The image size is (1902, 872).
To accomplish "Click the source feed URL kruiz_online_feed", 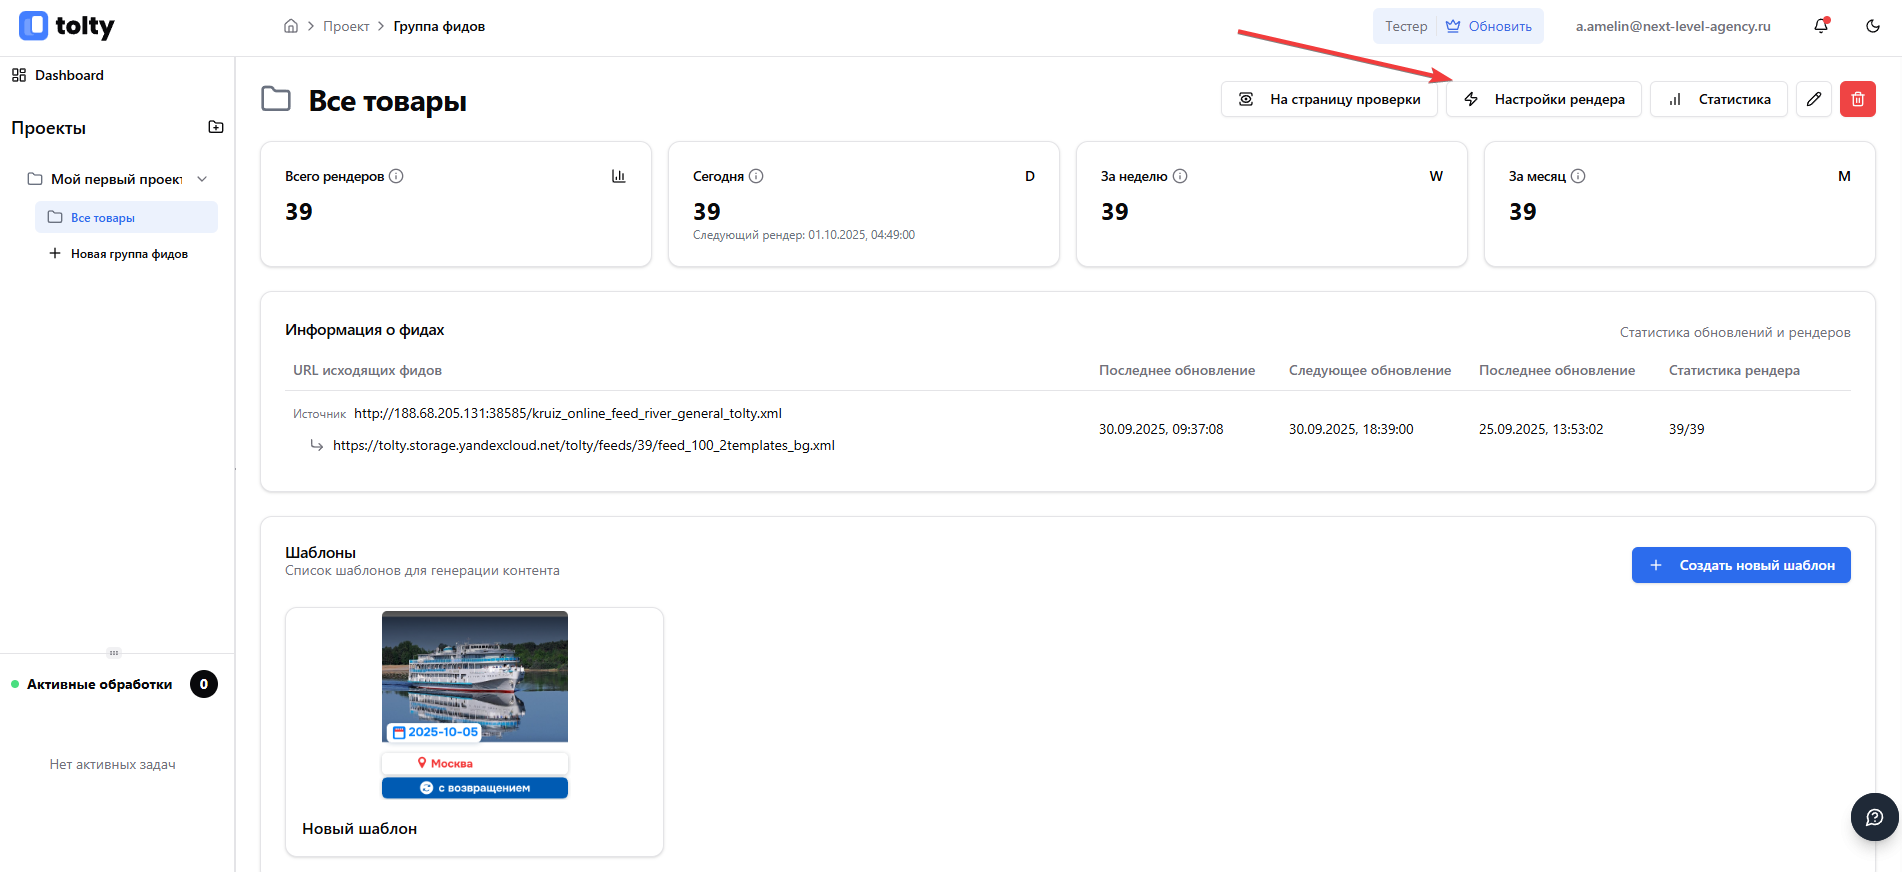I will (568, 413).
